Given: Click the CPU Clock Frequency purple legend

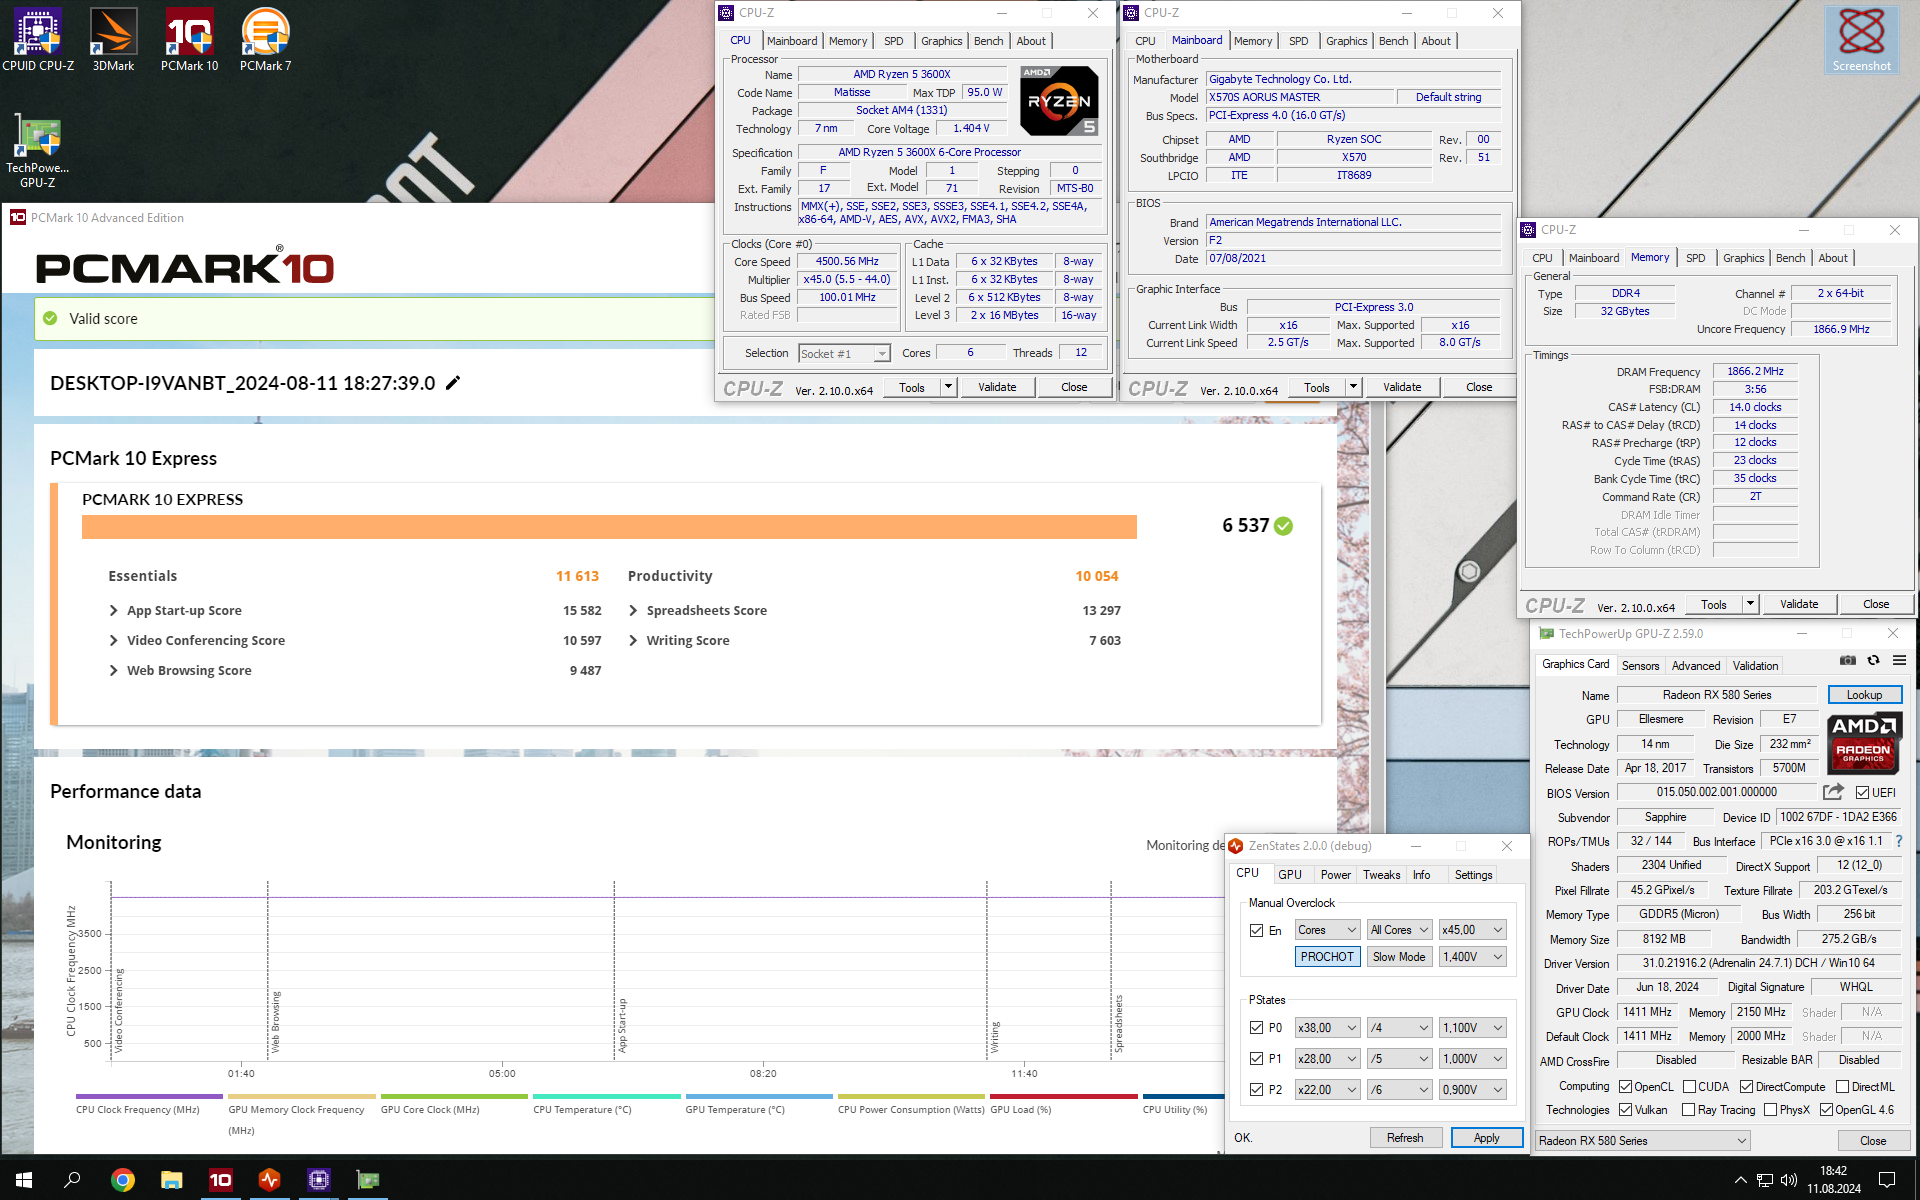Looking at the screenshot, I should 149,1097.
